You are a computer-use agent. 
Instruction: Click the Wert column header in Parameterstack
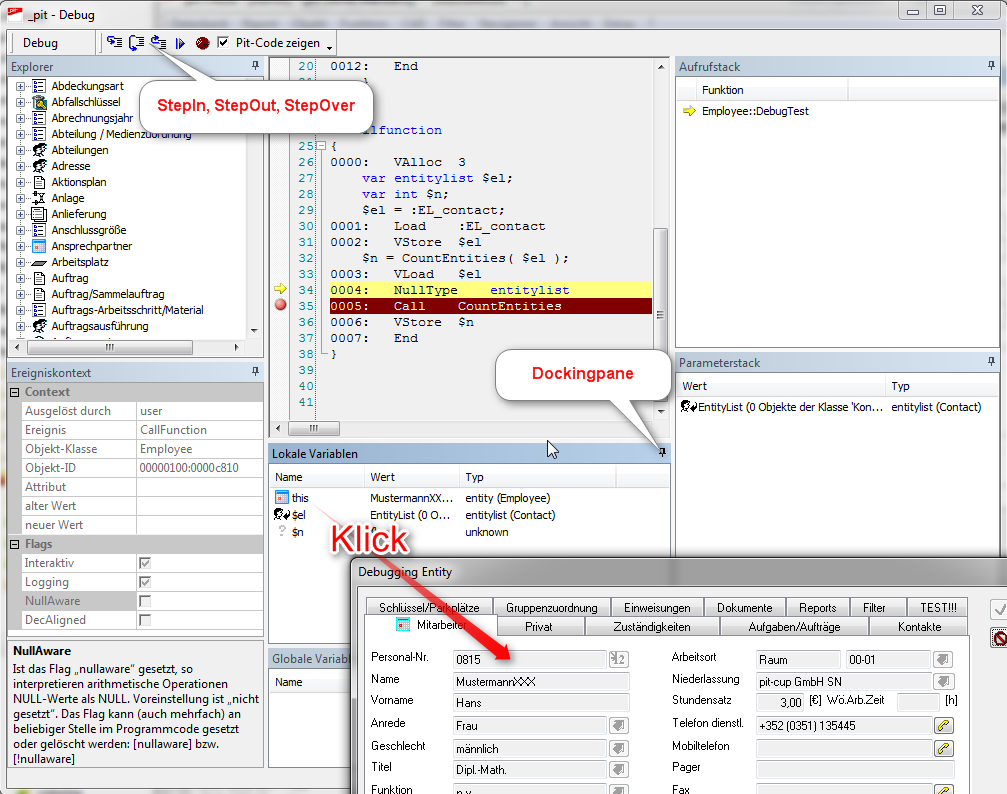pos(782,386)
